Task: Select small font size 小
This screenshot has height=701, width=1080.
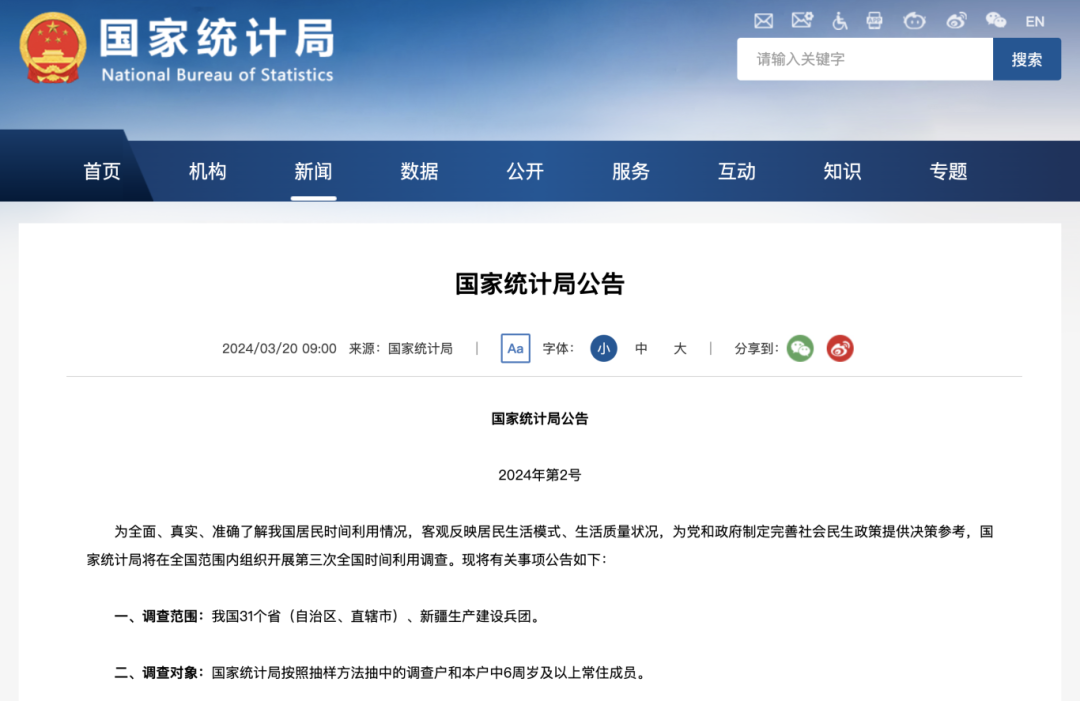Action: point(603,349)
